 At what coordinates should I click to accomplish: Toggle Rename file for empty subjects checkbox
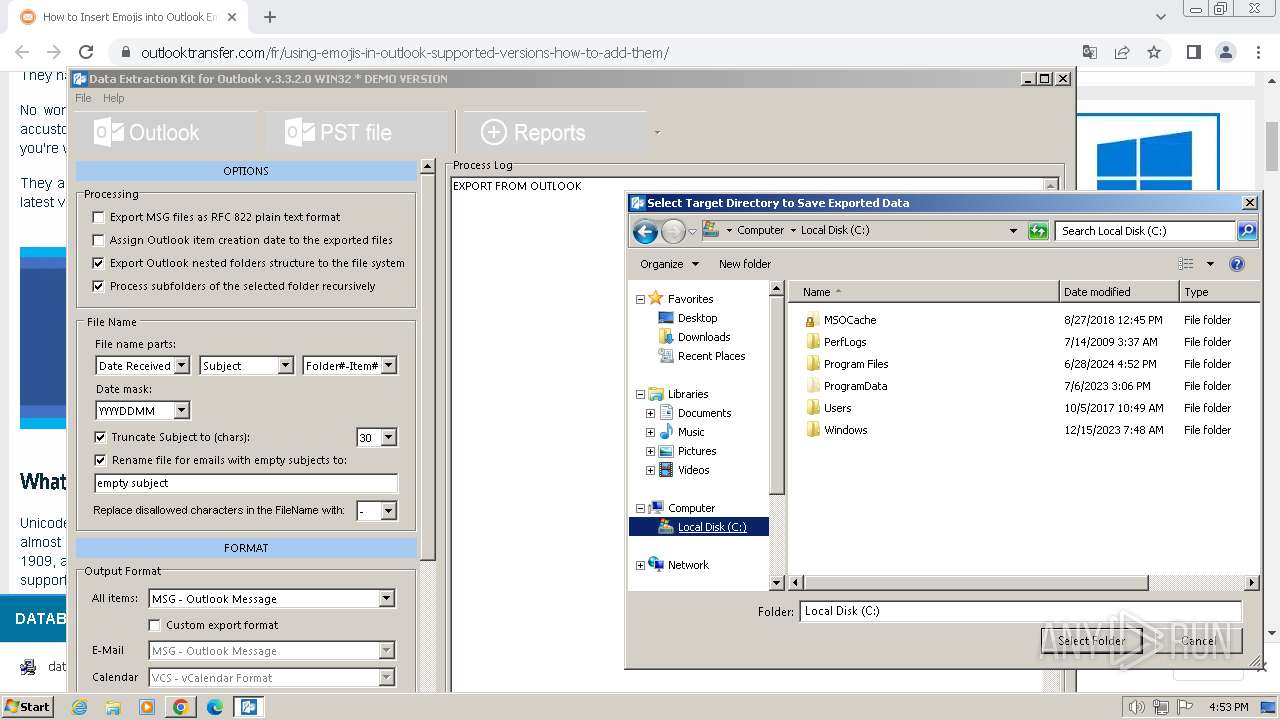pyautogui.click(x=100, y=460)
